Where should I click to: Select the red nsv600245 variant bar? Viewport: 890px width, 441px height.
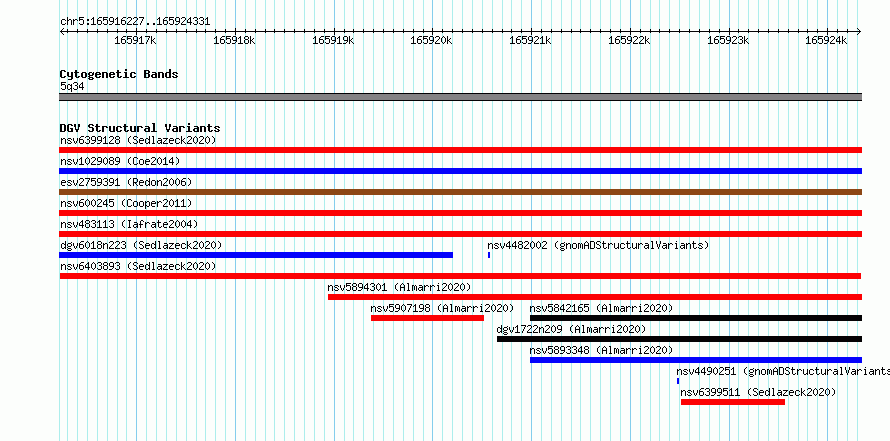[461, 213]
